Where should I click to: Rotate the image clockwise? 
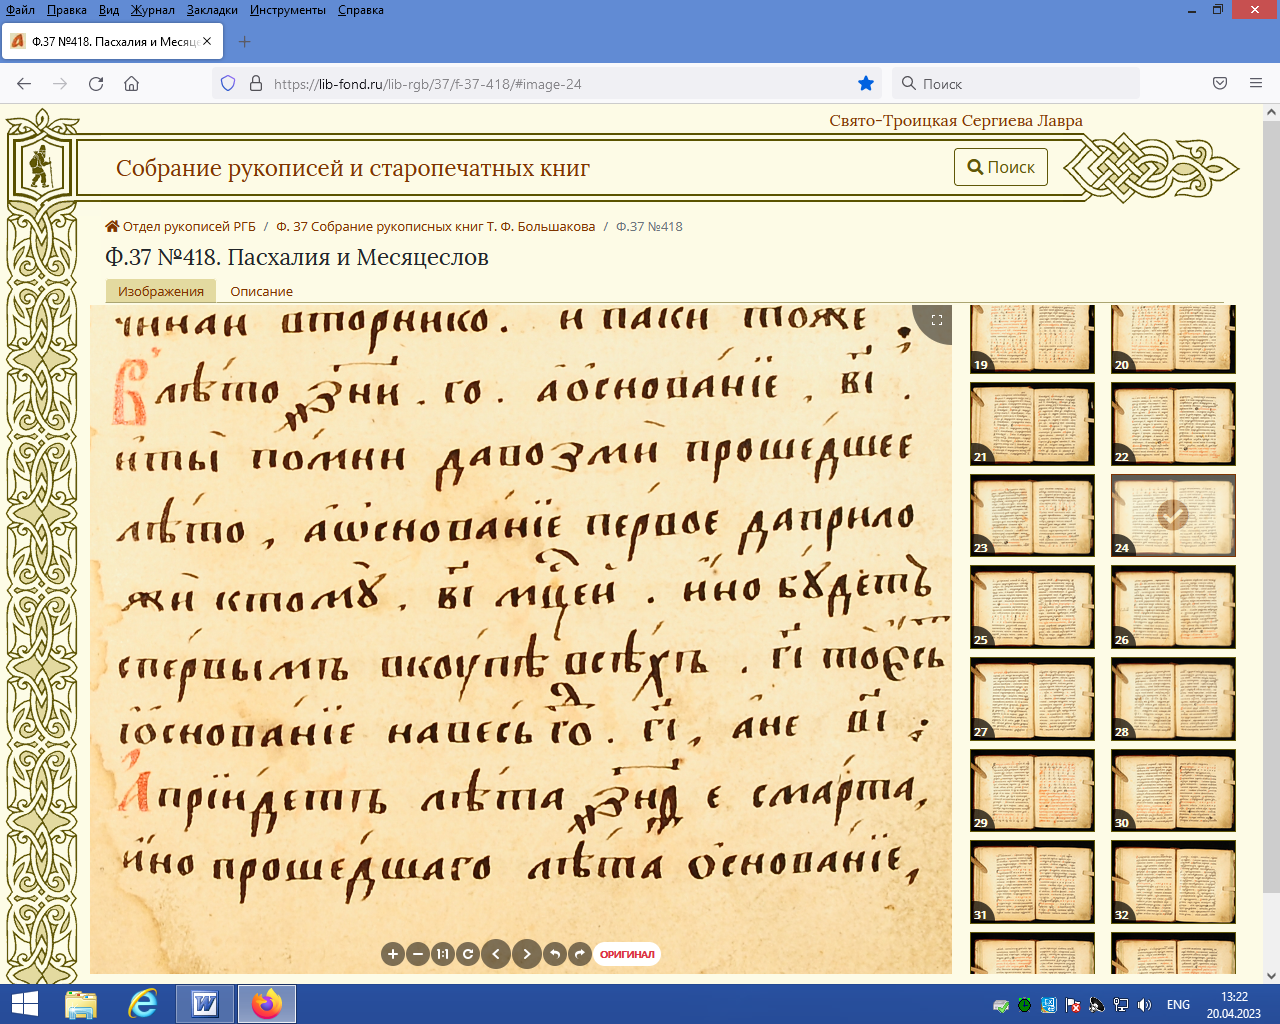pyautogui.click(x=580, y=954)
